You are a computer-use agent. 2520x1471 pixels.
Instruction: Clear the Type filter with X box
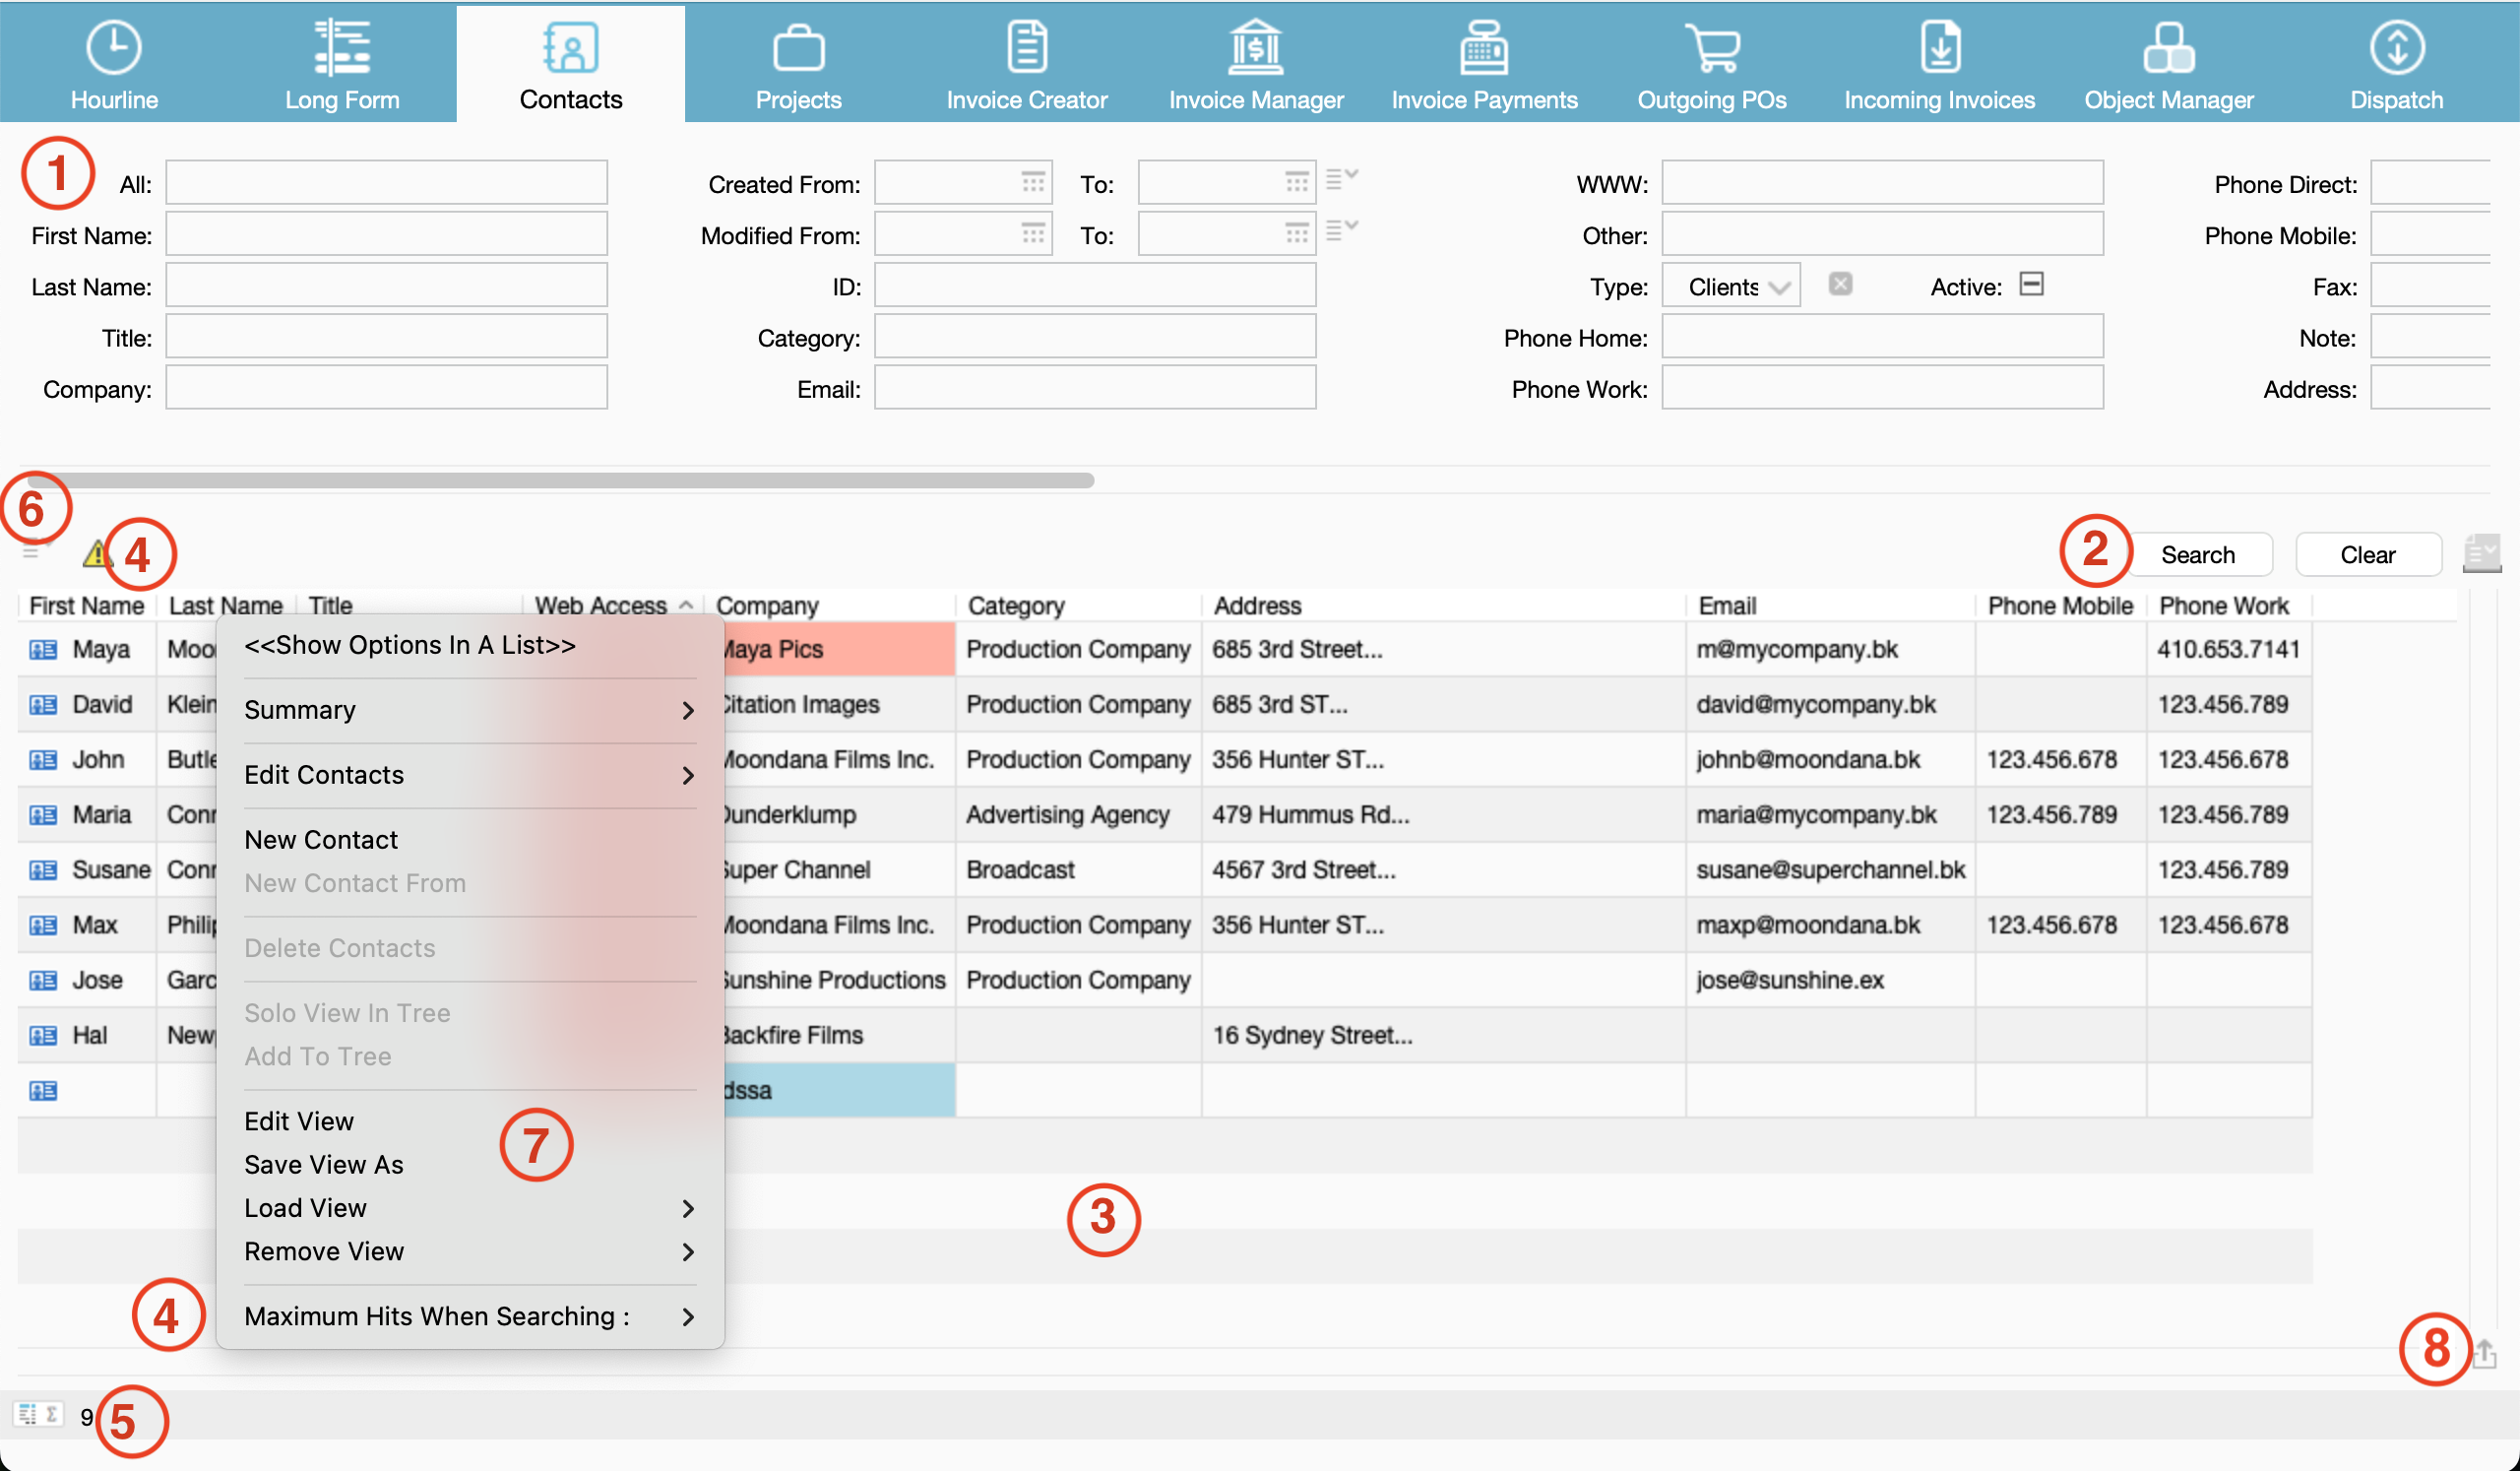tap(1840, 285)
